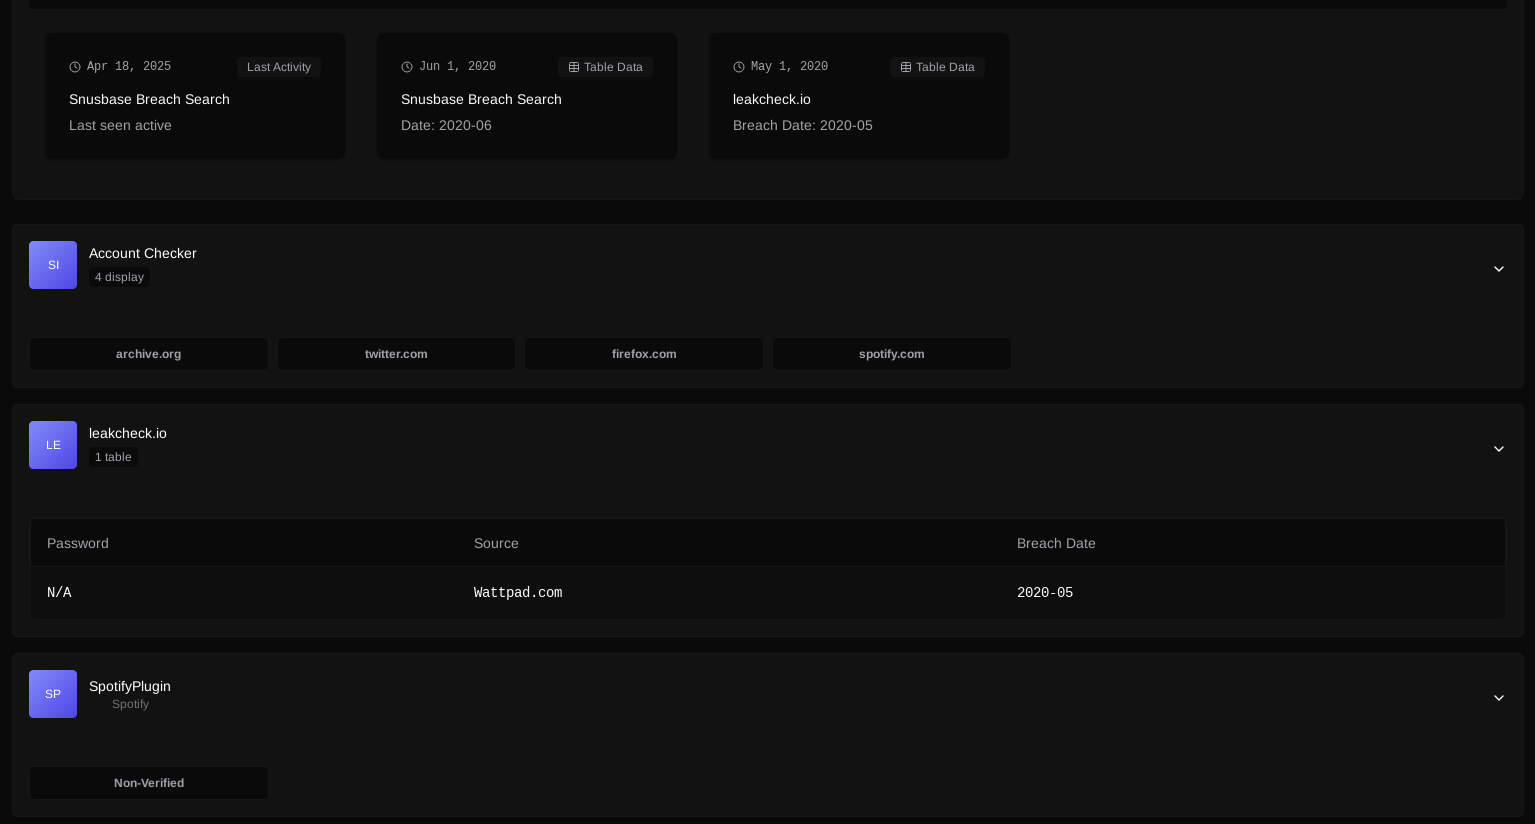The image size is (1535, 824).
Task: Click the Source column header
Action: [496, 543]
